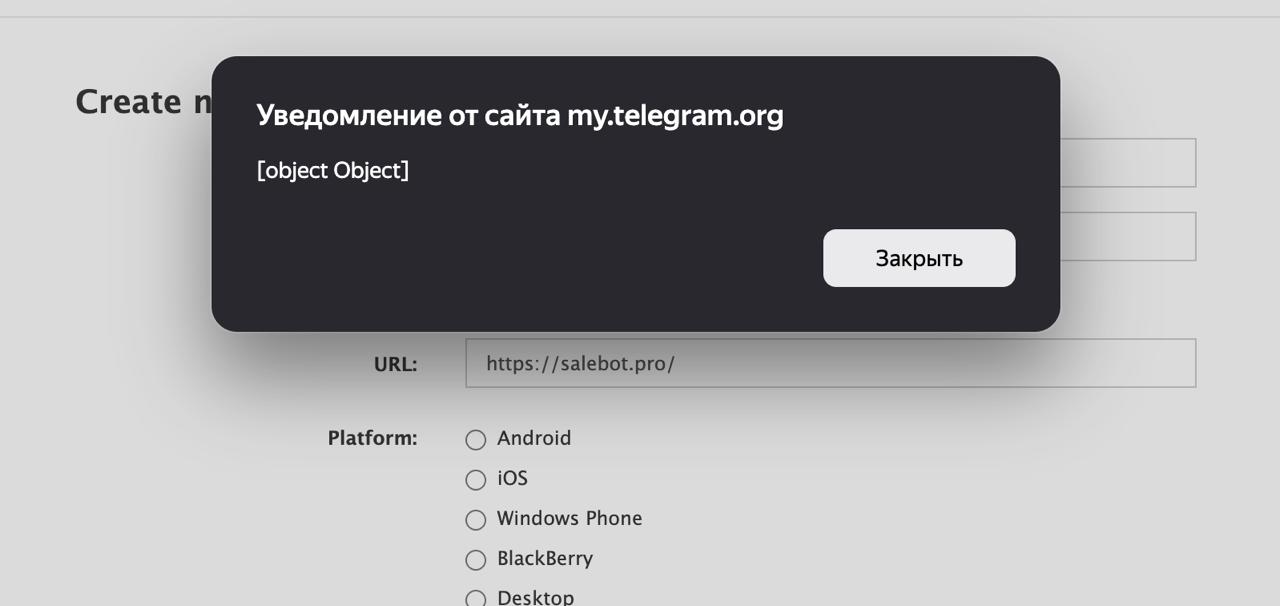Screen dimensions: 1280x606
Task: Choose the Windows Phone radio button
Action: [x=476, y=520]
